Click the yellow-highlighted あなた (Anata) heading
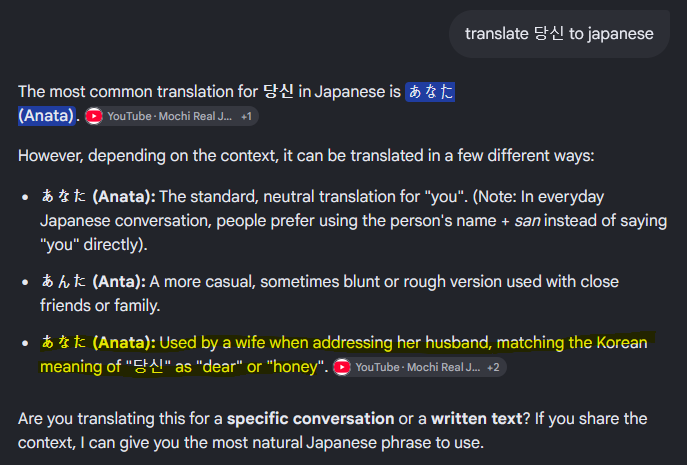The width and height of the screenshot is (687, 465). [x=98, y=343]
